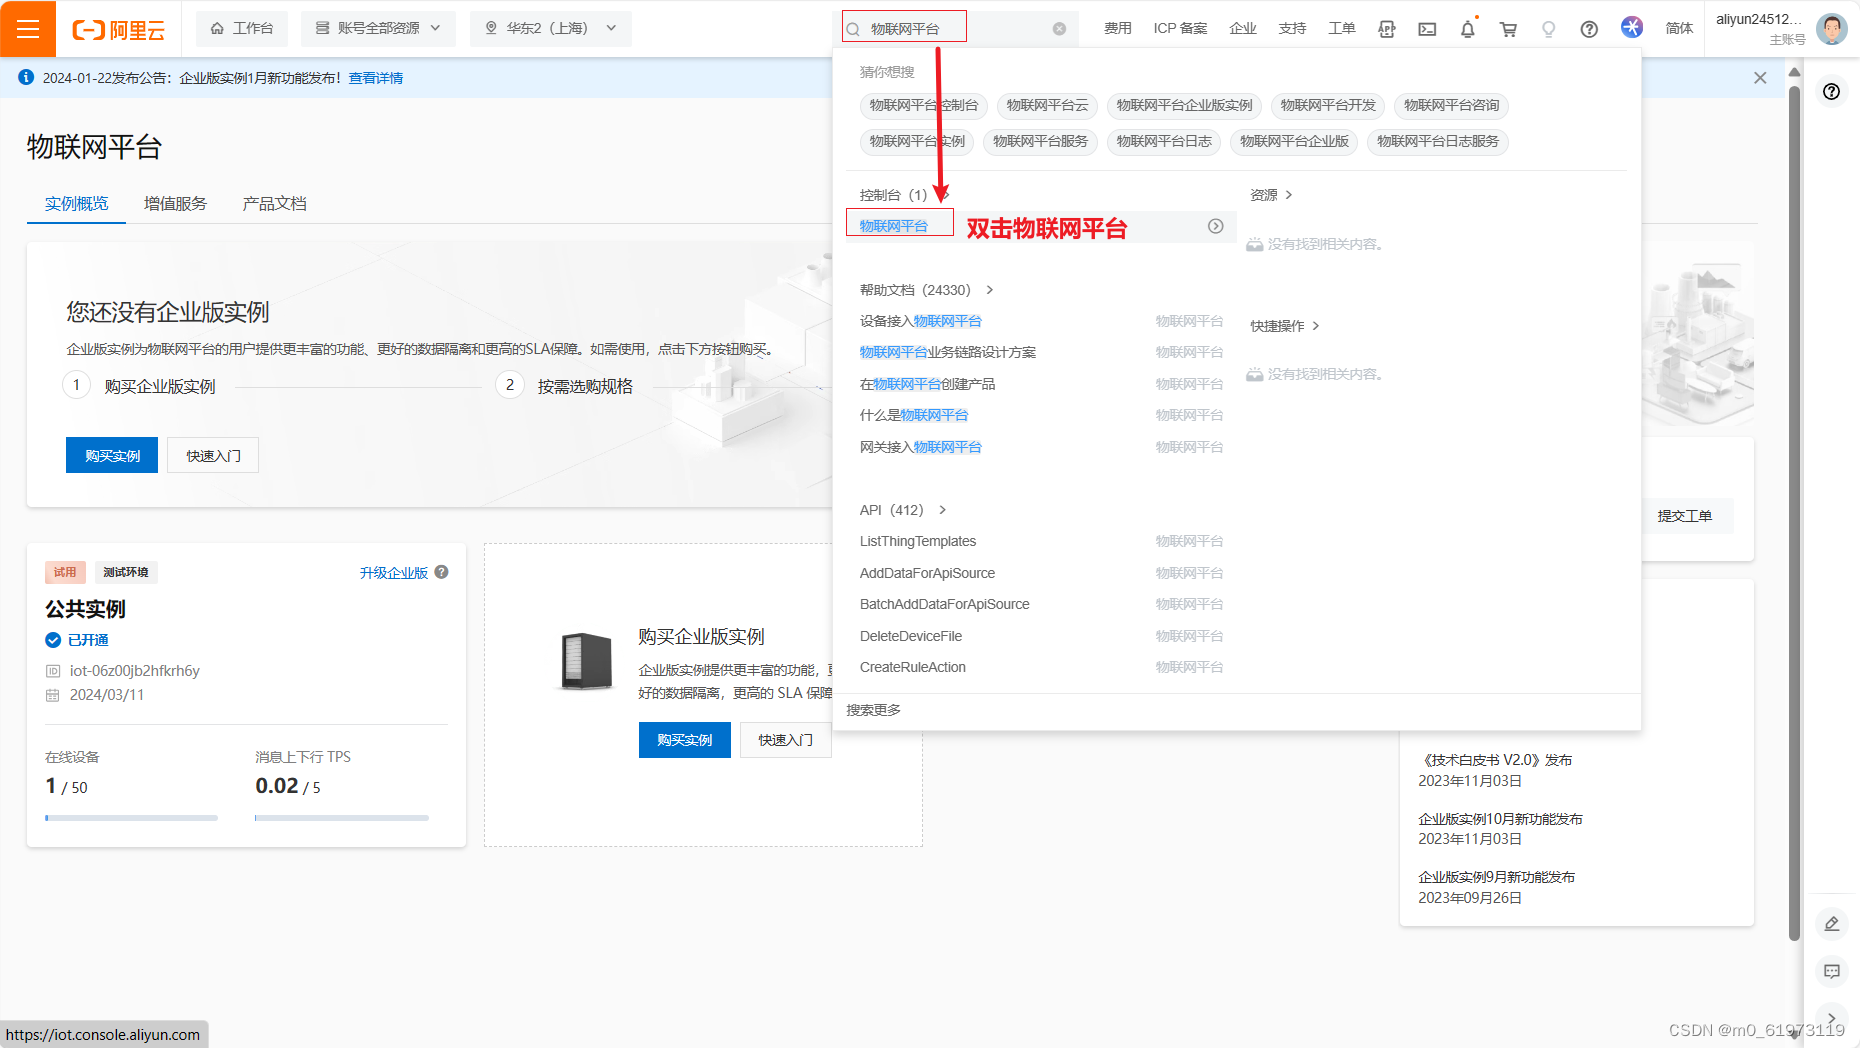
Task: Click the 消息上下行 TPS progress bar
Action: coord(342,818)
